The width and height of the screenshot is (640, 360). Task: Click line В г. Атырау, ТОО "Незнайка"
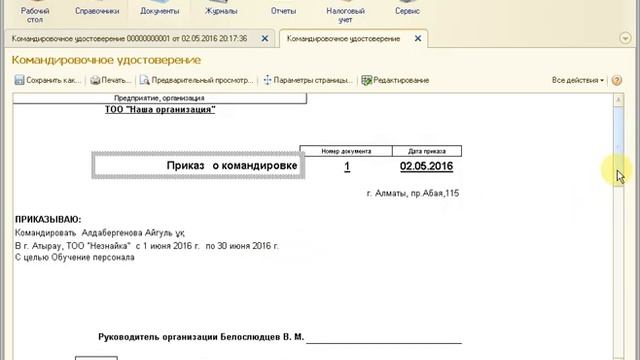(147, 246)
